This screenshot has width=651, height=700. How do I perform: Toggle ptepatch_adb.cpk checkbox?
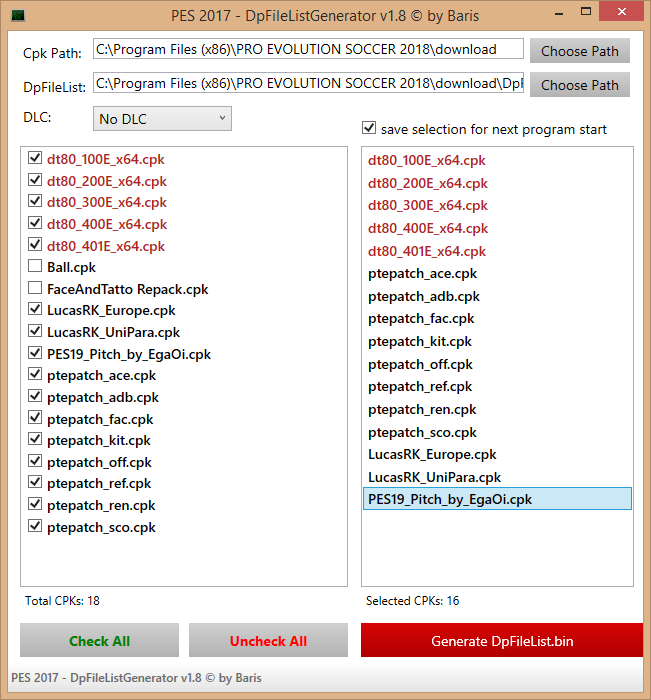click(x=35, y=396)
